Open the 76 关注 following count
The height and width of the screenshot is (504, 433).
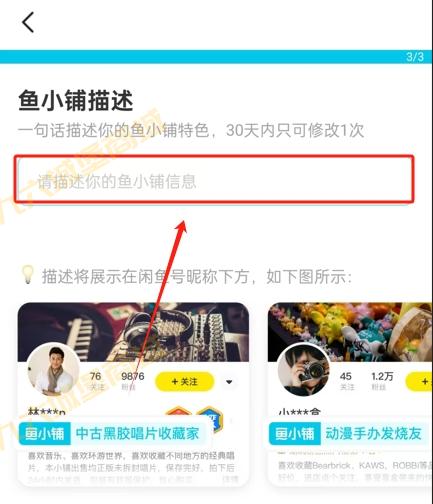[96, 381]
